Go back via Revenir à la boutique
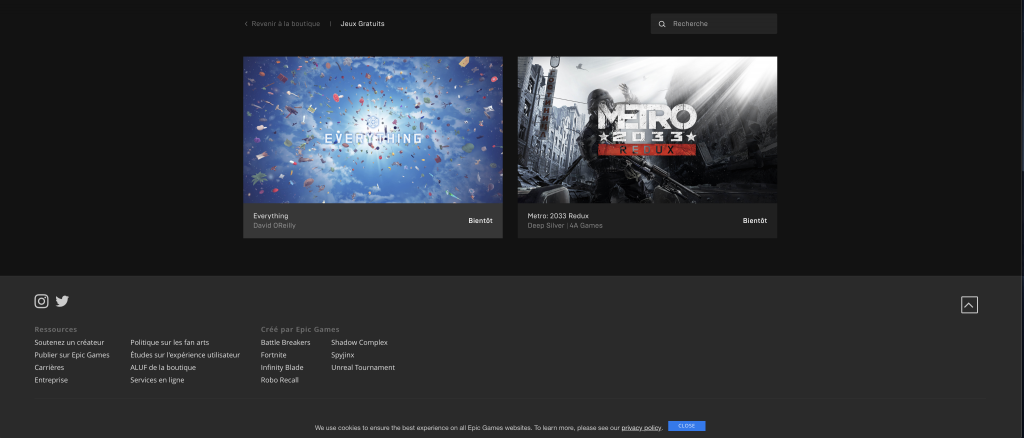Viewport: 1024px width, 438px height. [285, 24]
